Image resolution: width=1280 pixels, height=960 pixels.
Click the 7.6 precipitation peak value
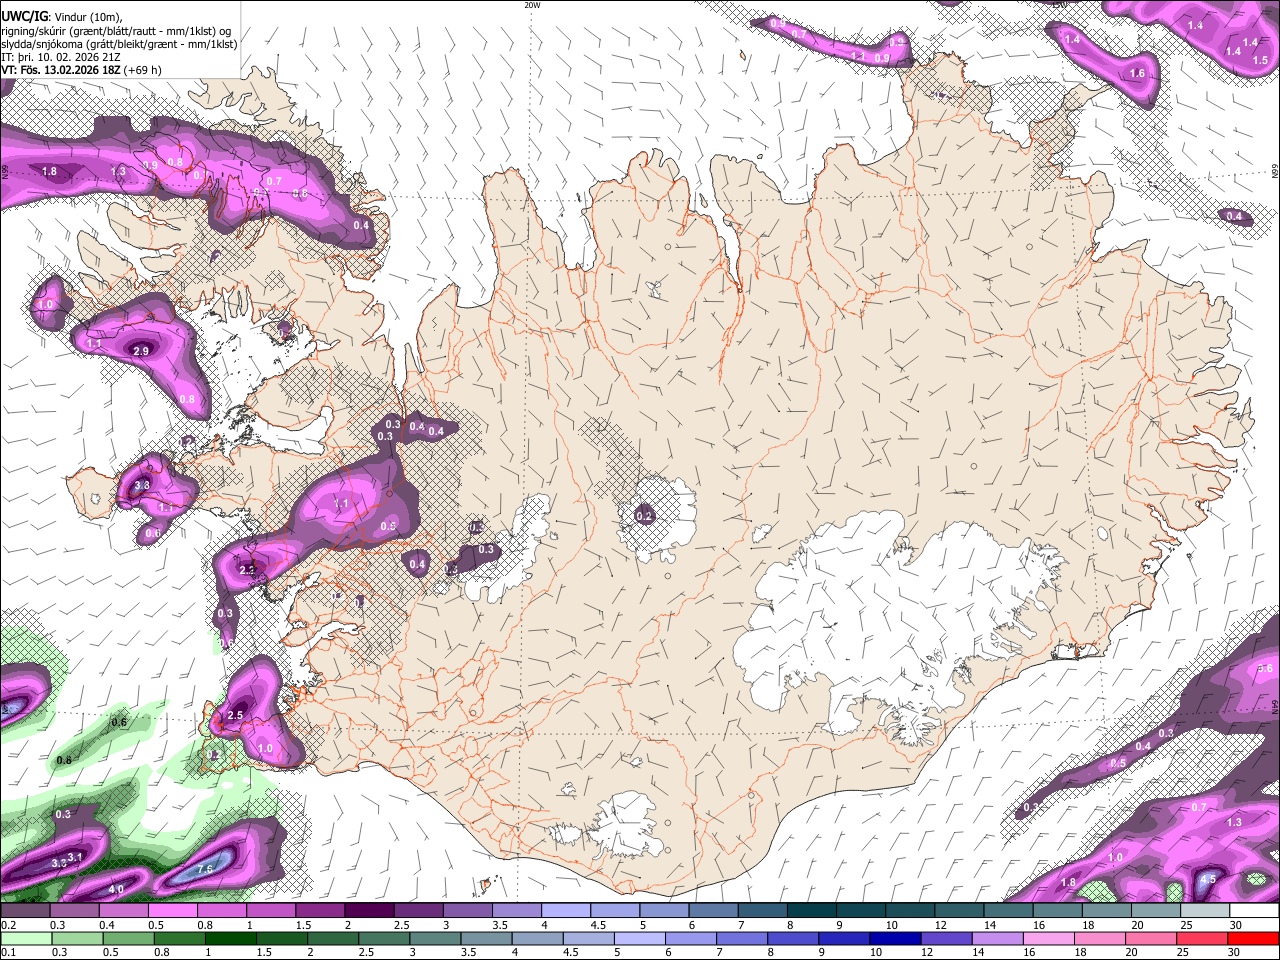206,869
